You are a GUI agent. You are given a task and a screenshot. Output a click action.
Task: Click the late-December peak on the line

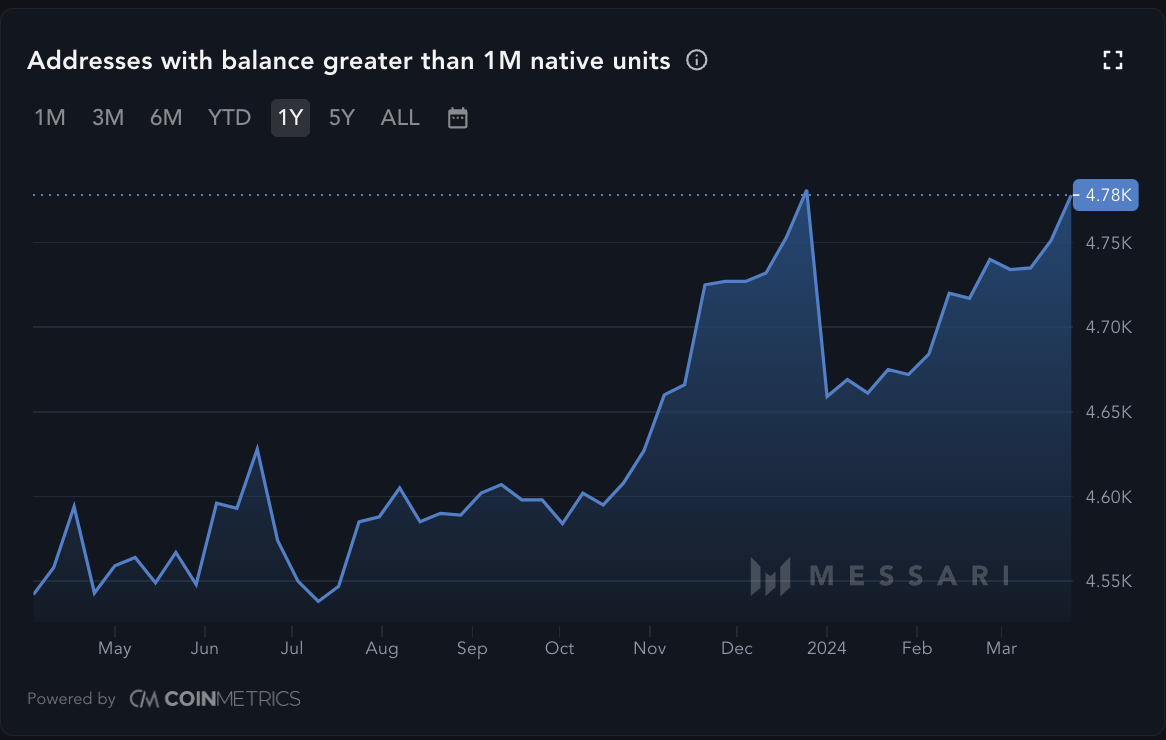click(x=806, y=191)
